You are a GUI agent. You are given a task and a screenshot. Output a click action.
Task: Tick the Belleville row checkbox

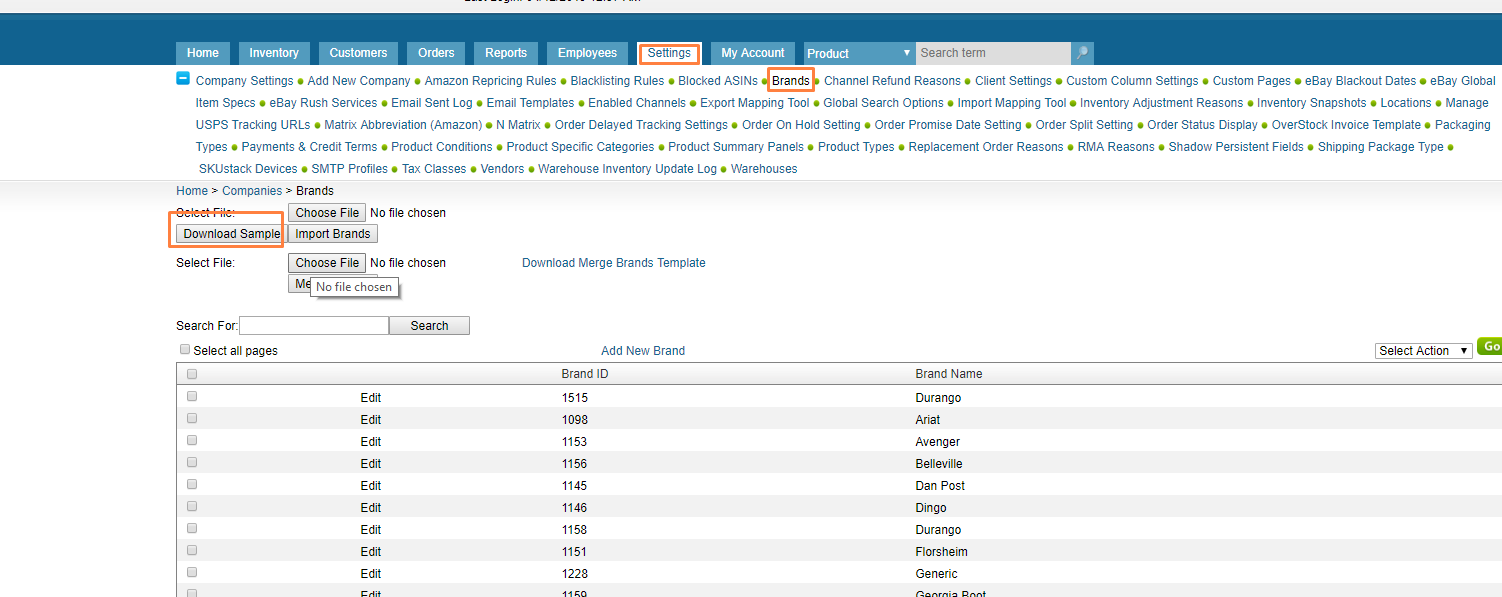pyautogui.click(x=192, y=462)
